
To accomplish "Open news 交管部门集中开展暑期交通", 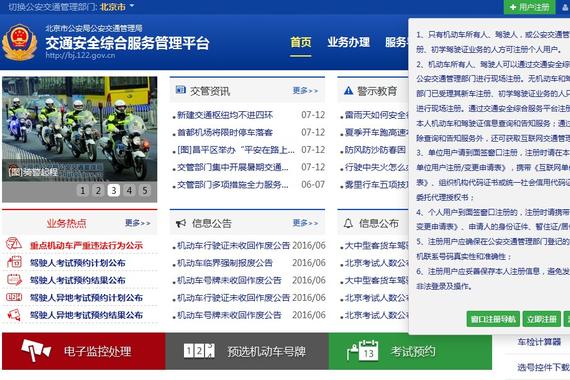I will pyautogui.click(x=233, y=168).
